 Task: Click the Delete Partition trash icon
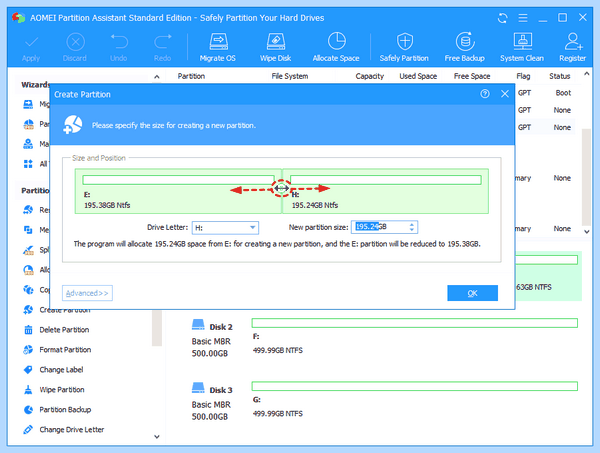[x=28, y=330]
